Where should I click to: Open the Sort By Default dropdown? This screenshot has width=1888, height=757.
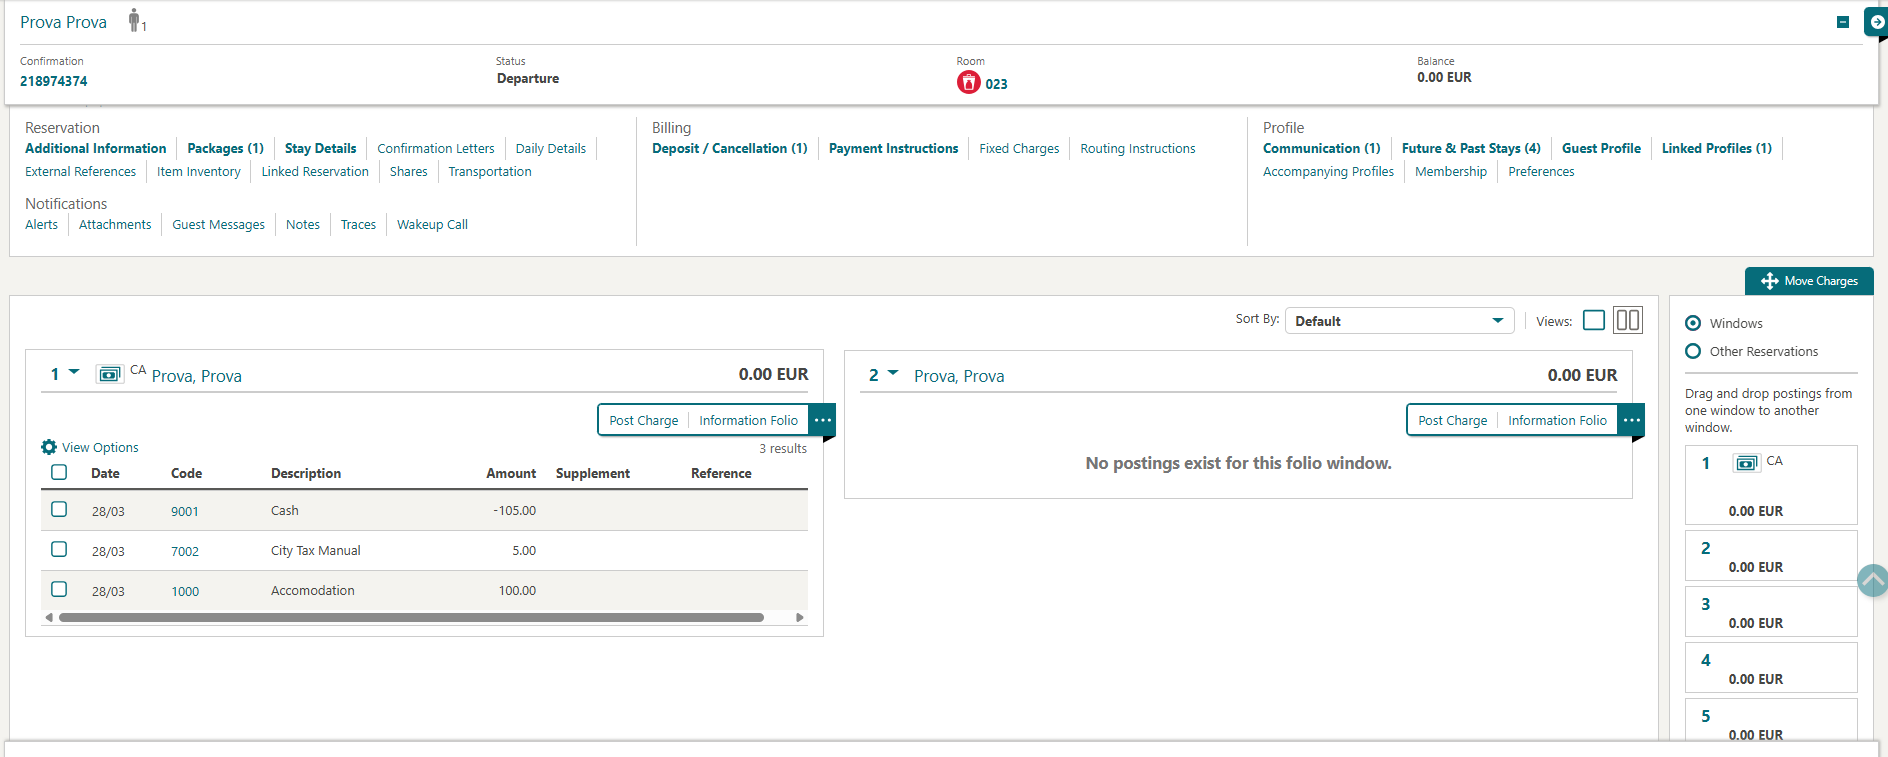click(x=1399, y=321)
